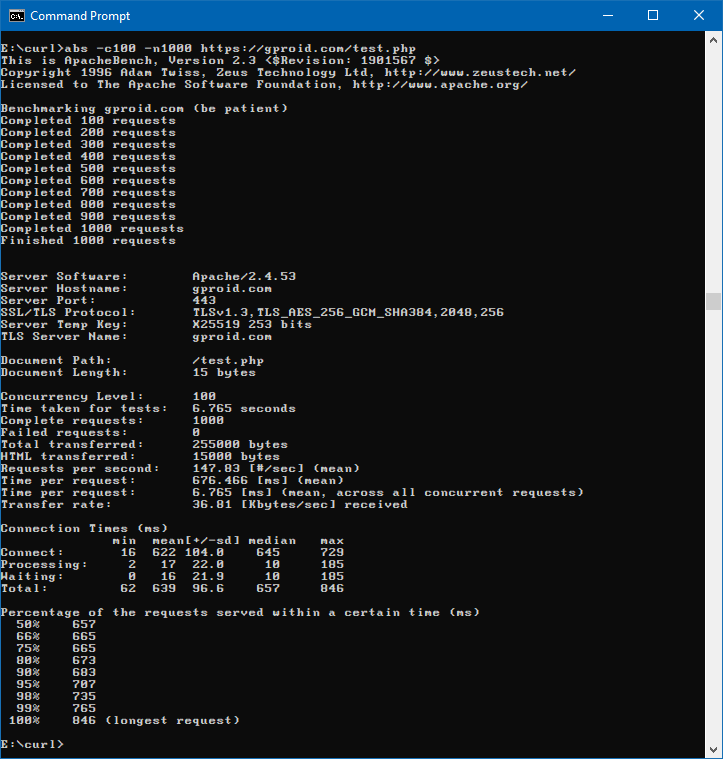Screen dimensions: 723x759
Task: Maximize the Command Prompt window
Action: (653, 16)
